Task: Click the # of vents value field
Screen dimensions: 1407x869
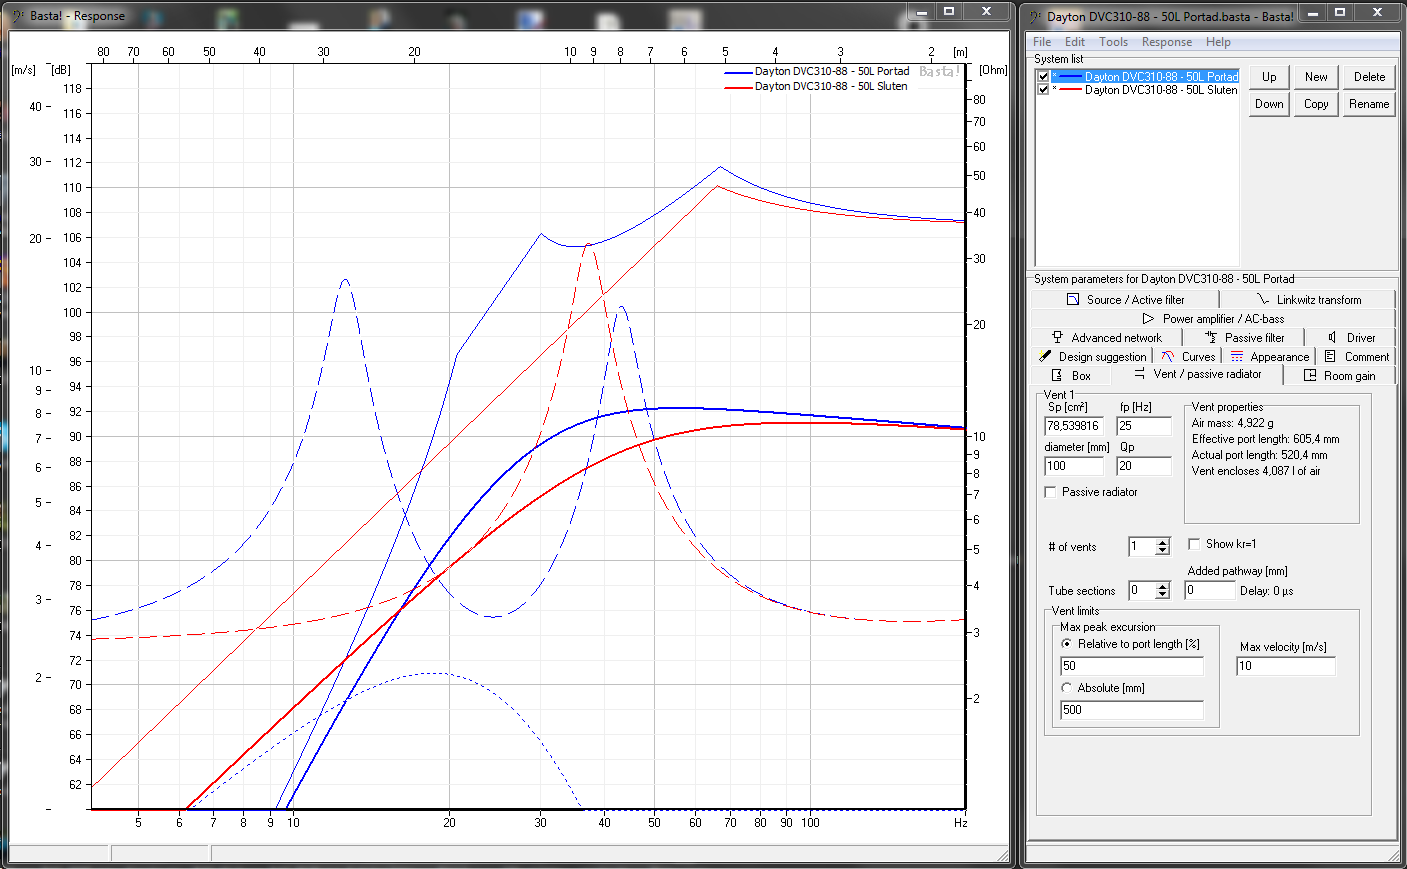Action: 1141,547
